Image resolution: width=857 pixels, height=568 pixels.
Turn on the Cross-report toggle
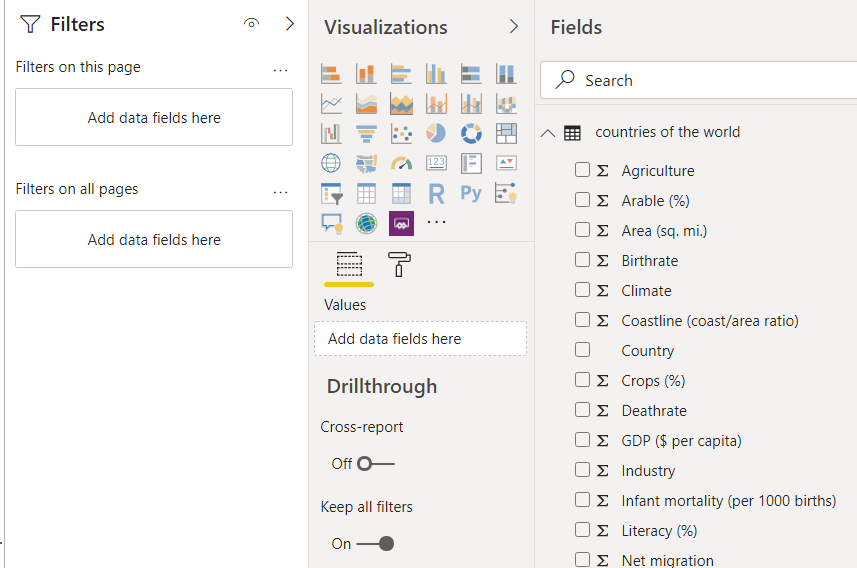(x=376, y=463)
